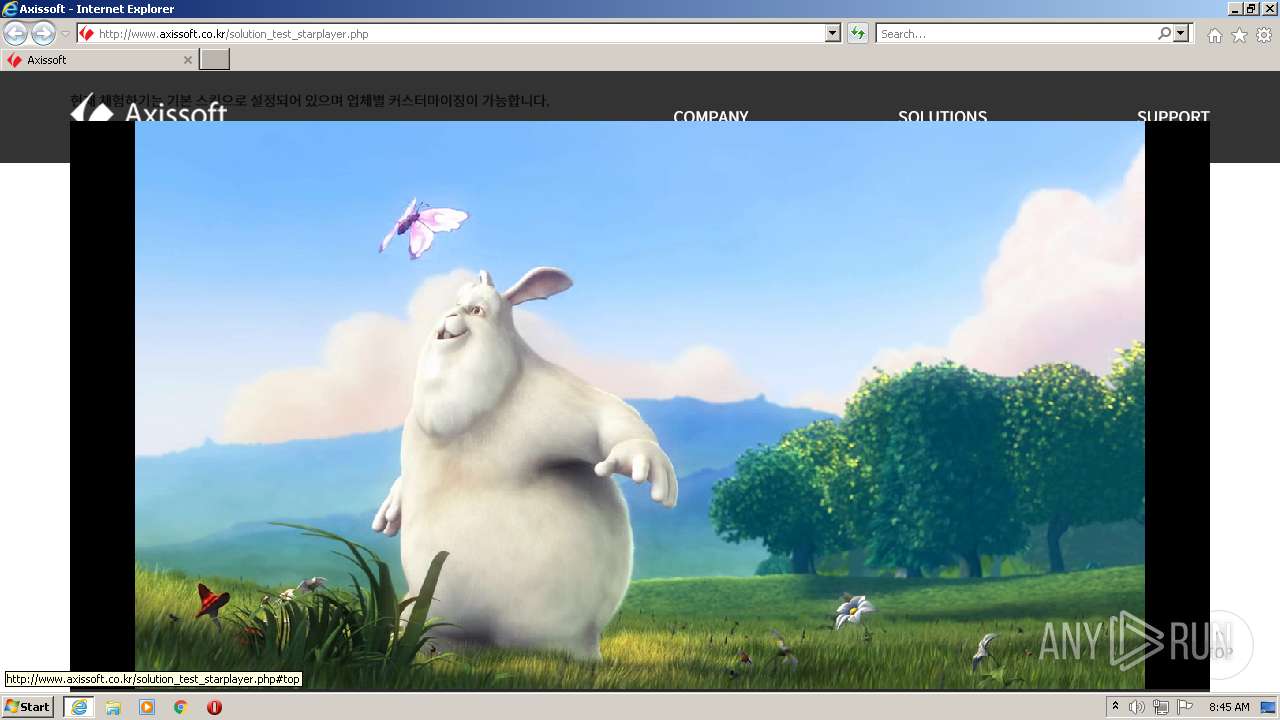Open the volume speaker tray icon
1280x720 pixels.
click(1137, 707)
